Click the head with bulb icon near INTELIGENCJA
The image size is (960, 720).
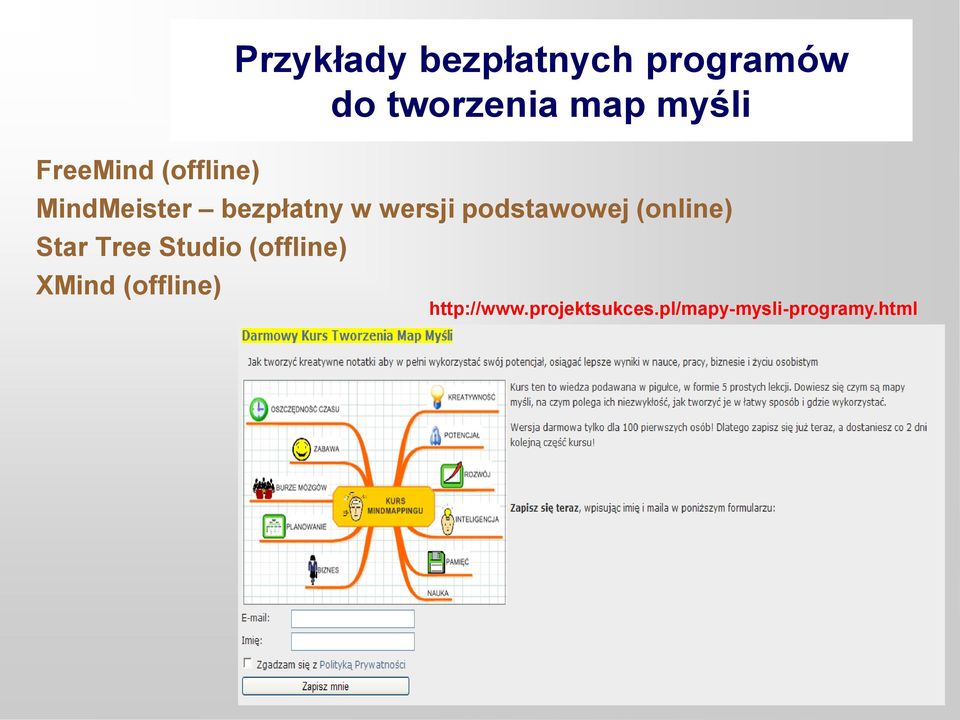point(448,520)
